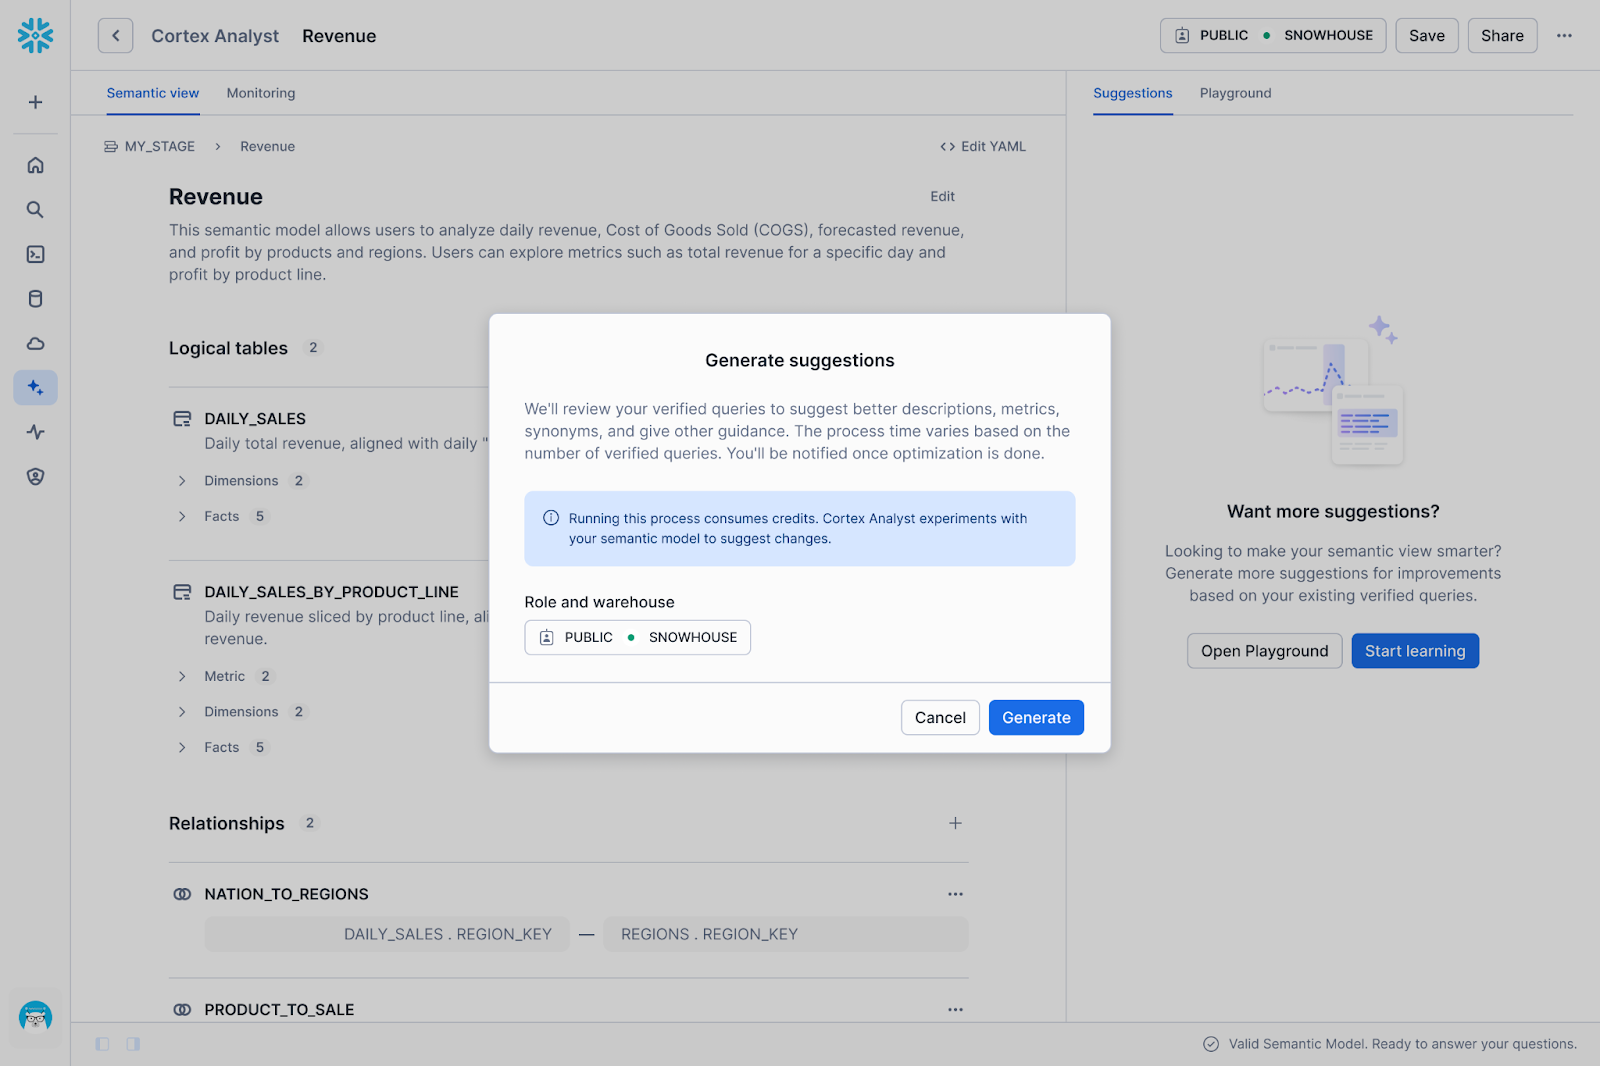1600x1066 pixels.
Task: Expand the Metric section chevron
Action: pyautogui.click(x=182, y=677)
